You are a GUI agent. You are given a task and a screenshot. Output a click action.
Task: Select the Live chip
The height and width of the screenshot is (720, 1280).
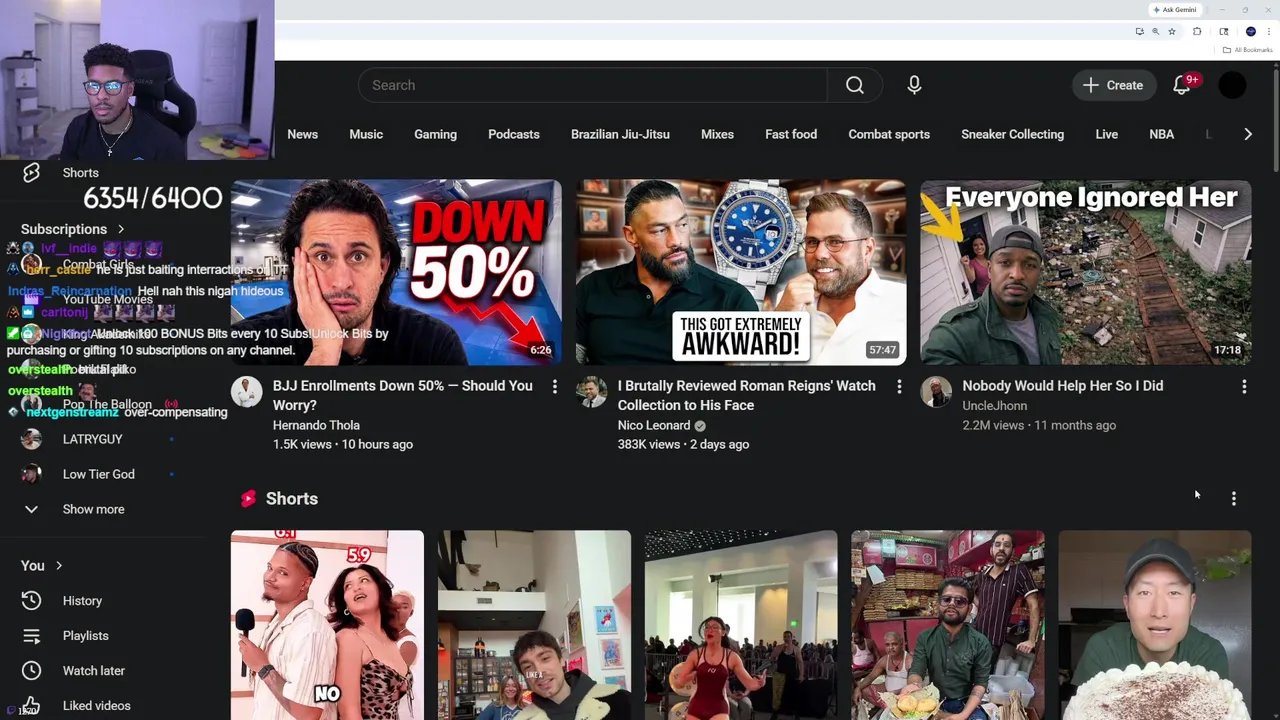(1106, 134)
